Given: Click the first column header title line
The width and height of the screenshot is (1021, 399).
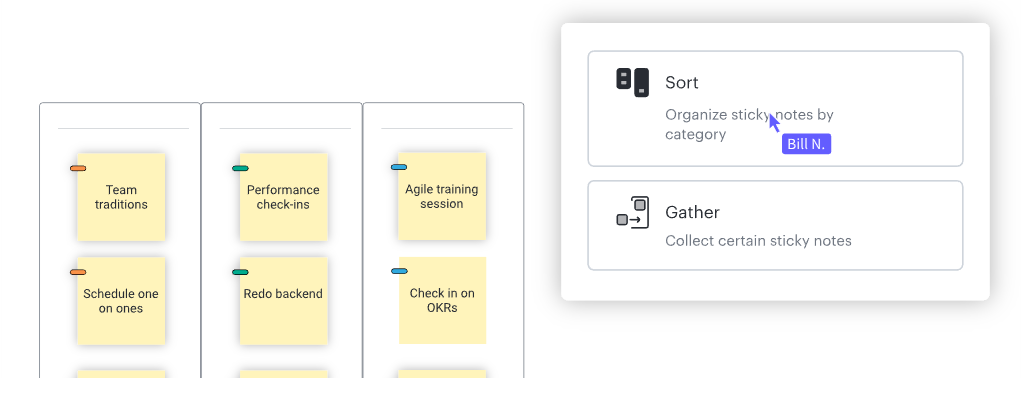Looking at the screenshot, I should pyautogui.click(x=123, y=128).
